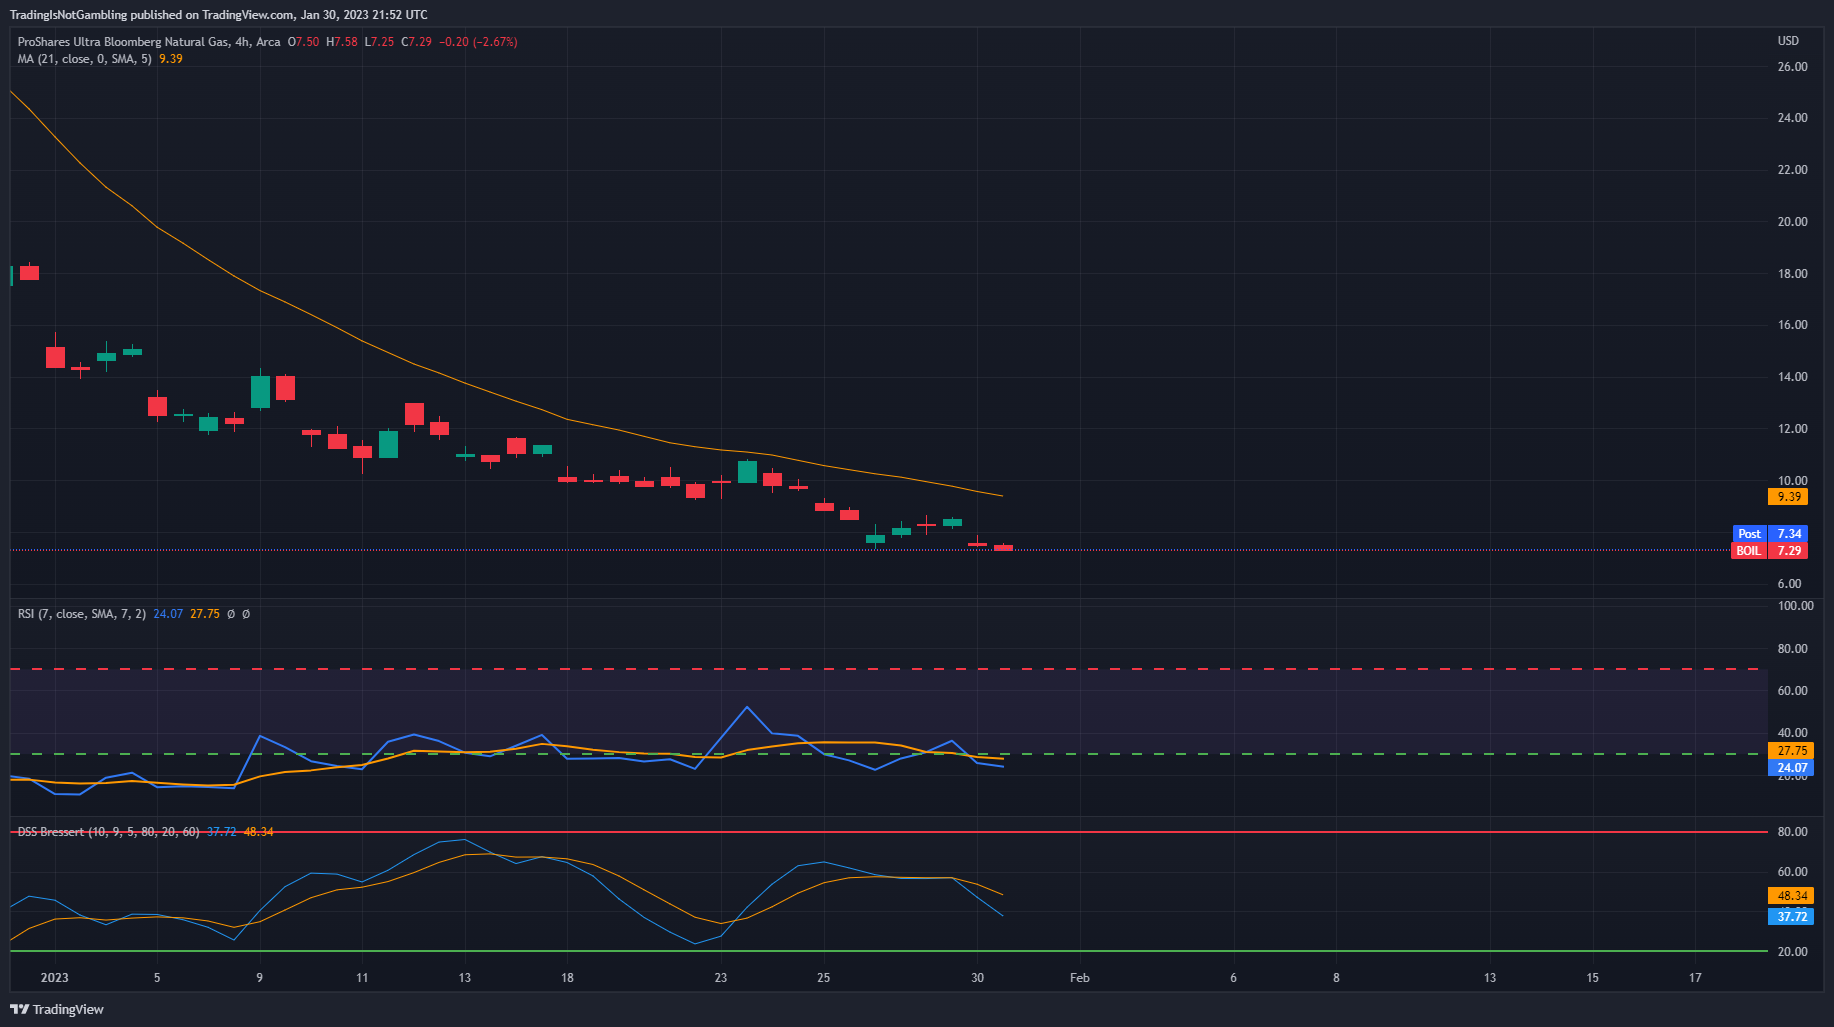
Task: Click the 10.00 price axis label
Action: click(1792, 481)
